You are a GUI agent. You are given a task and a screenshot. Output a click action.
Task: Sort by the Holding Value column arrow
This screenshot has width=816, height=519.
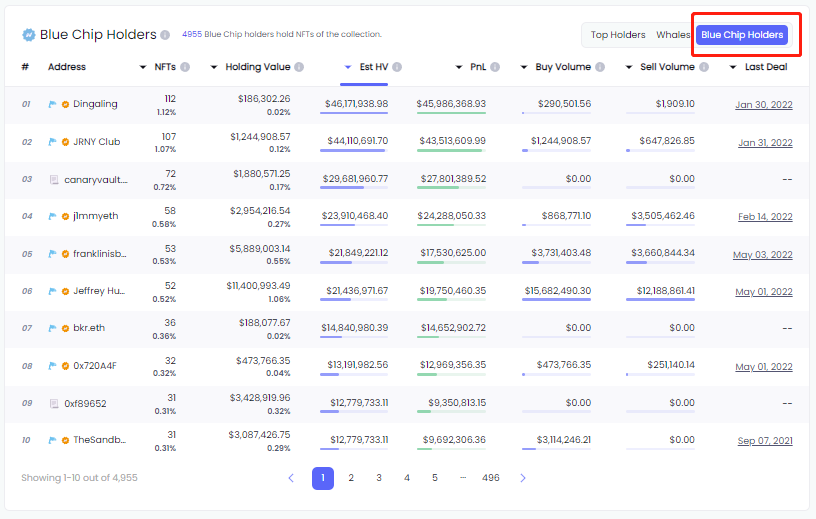tap(213, 67)
